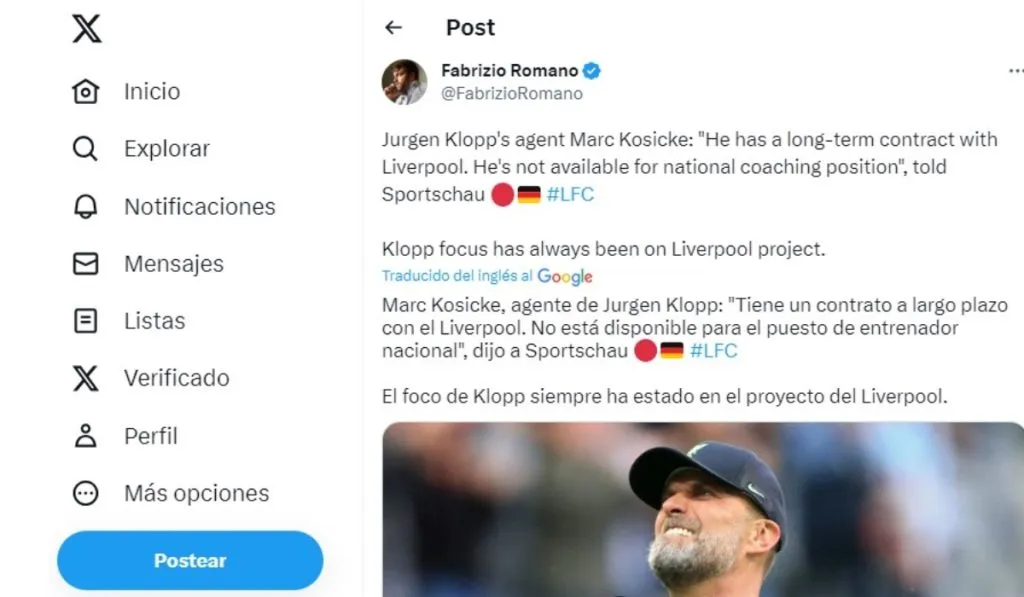Viewport: 1024px width, 597px height.
Task: Open the Notificaciones menu label
Action: [x=199, y=207]
